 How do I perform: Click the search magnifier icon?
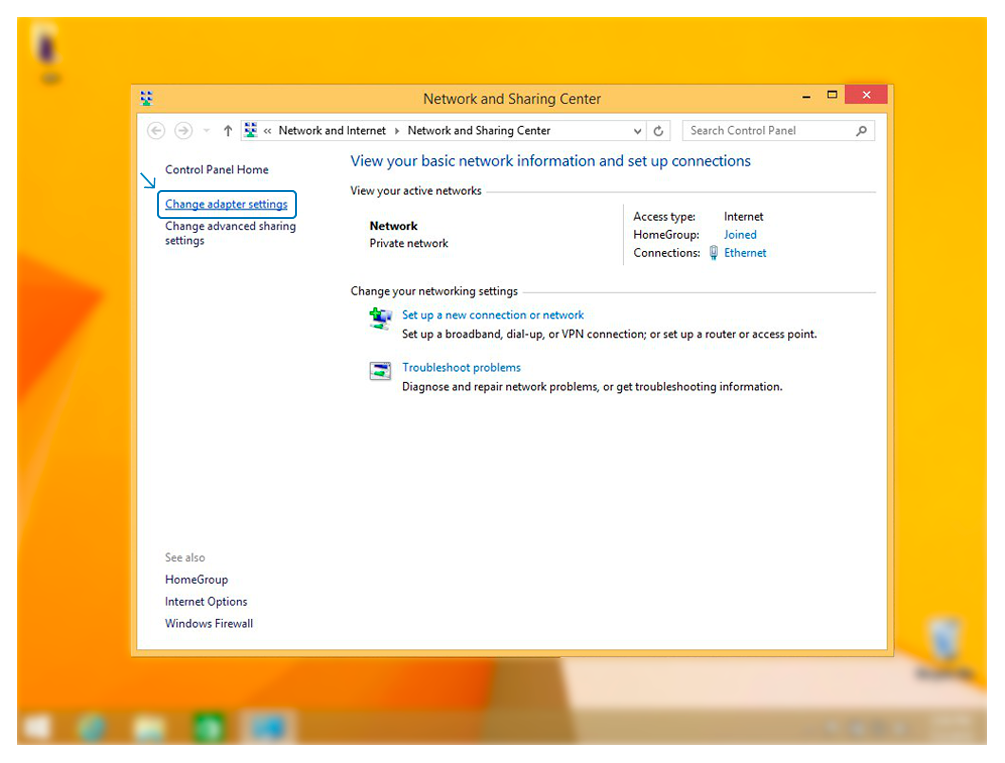[x=861, y=131]
